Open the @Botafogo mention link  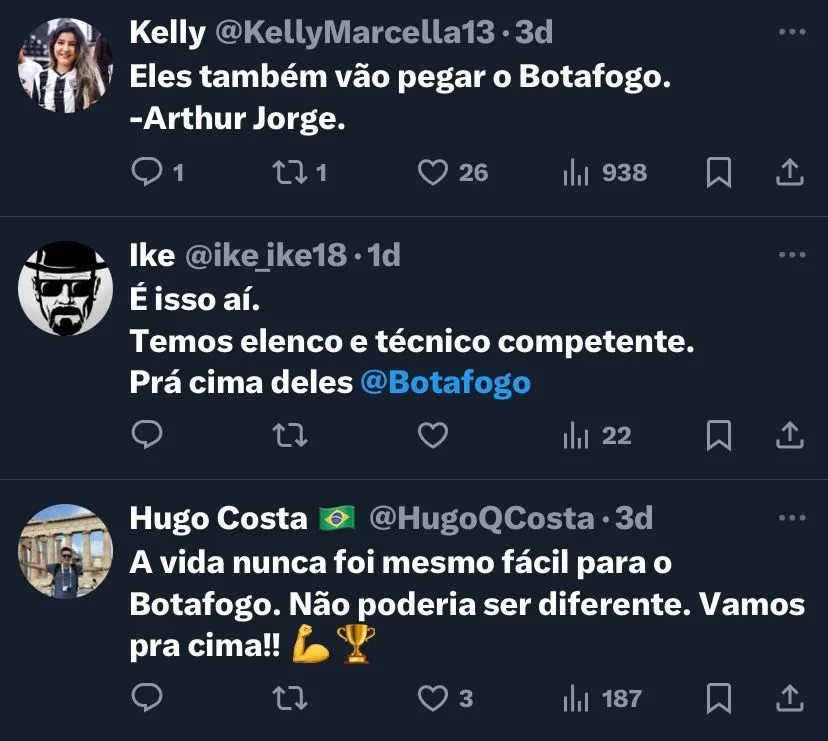click(x=445, y=383)
